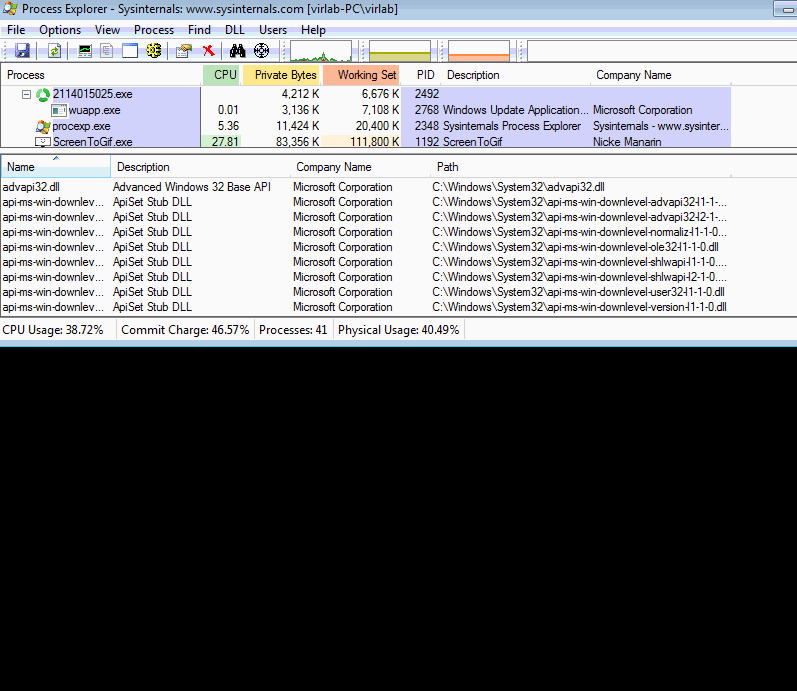Click the Refresh Now toolbar icon
Image resolution: width=797 pixels, height=691 pixels.
(x=54, y=50)
